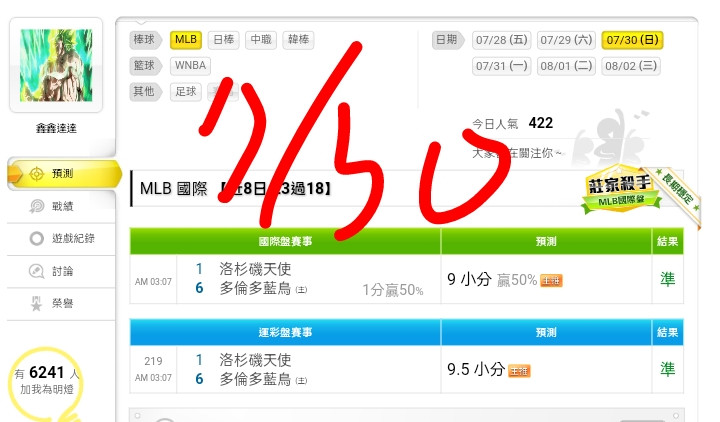Open the 討論 discussion sidebar icon
This screenshot has height=422, width=720.
point(37,271)
